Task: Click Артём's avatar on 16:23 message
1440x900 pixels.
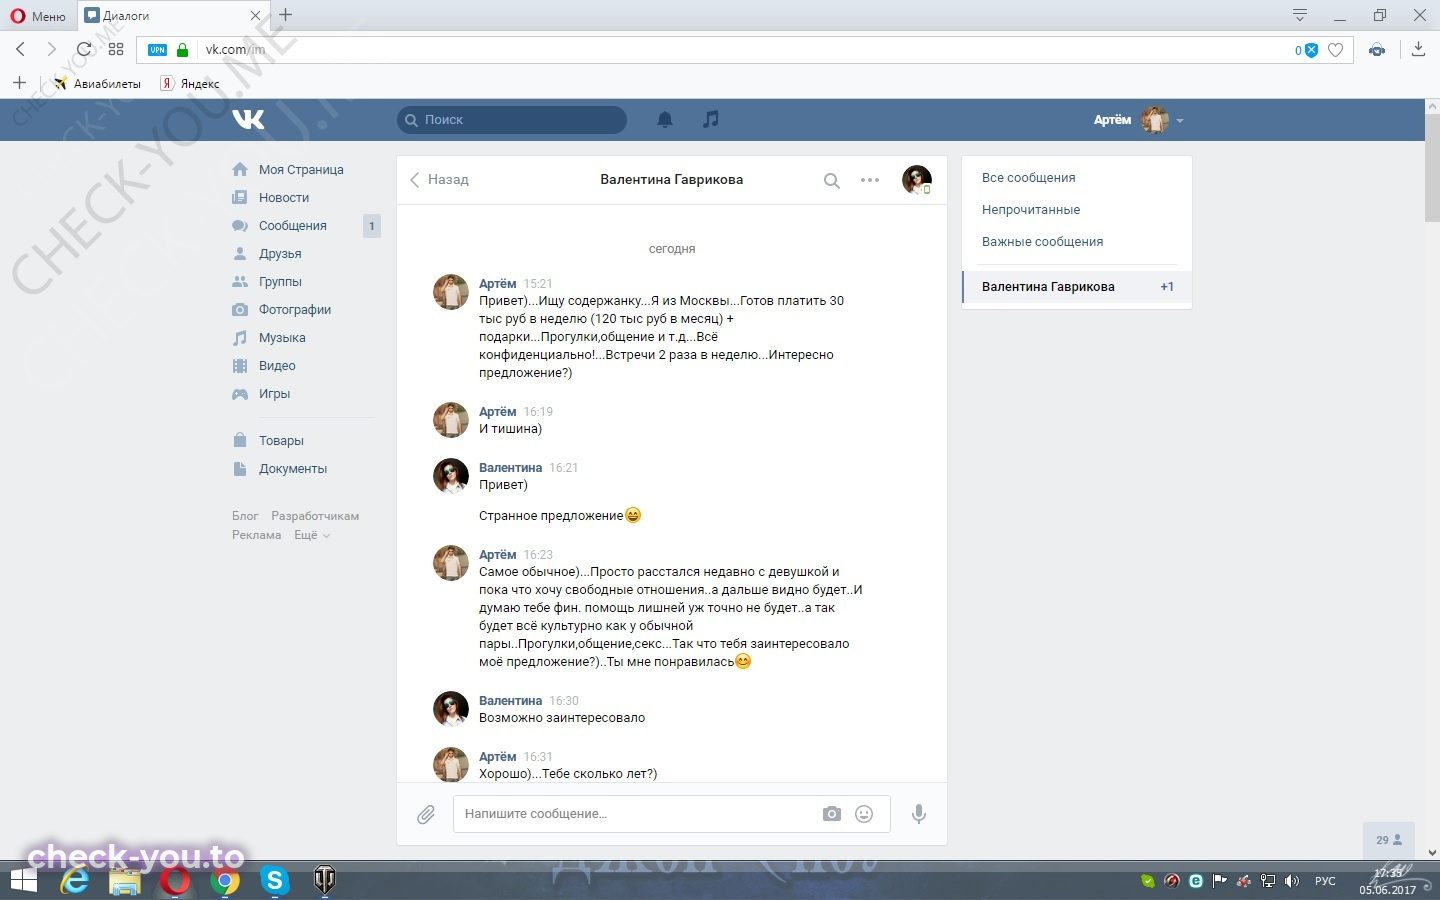Action: (x=451, y=564)
